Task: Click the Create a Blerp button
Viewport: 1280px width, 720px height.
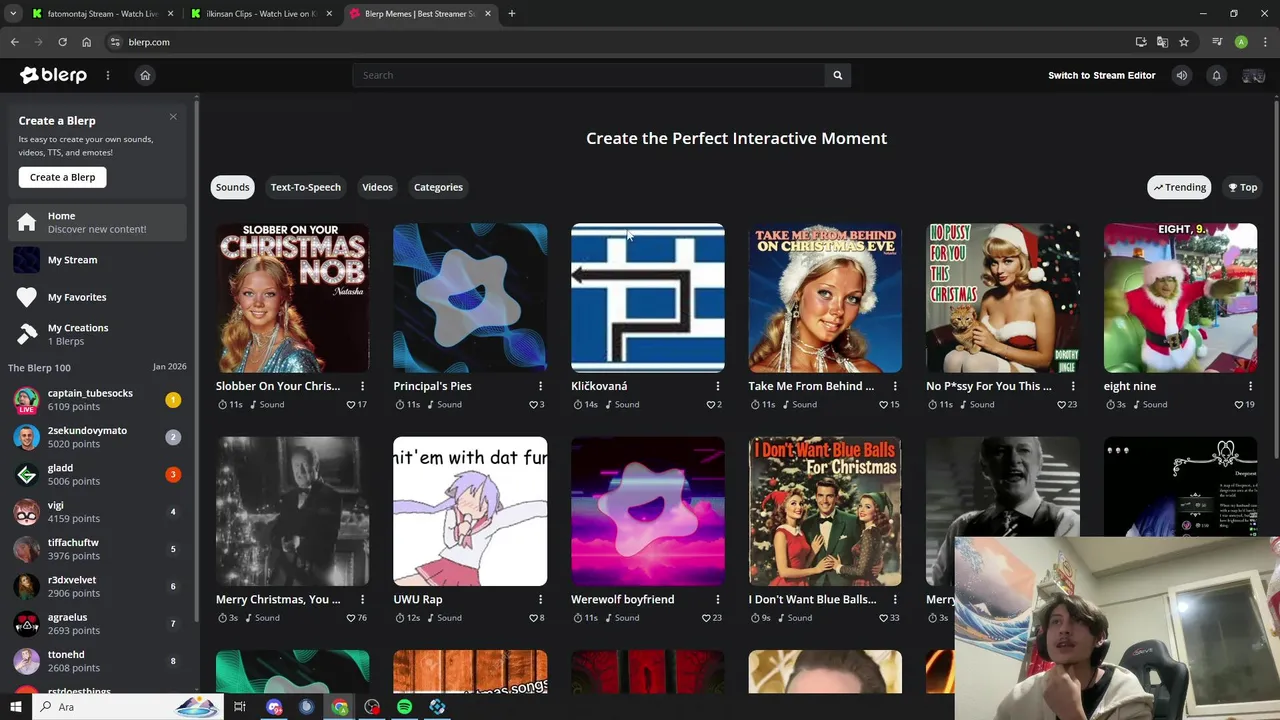Action: point(62,177)
